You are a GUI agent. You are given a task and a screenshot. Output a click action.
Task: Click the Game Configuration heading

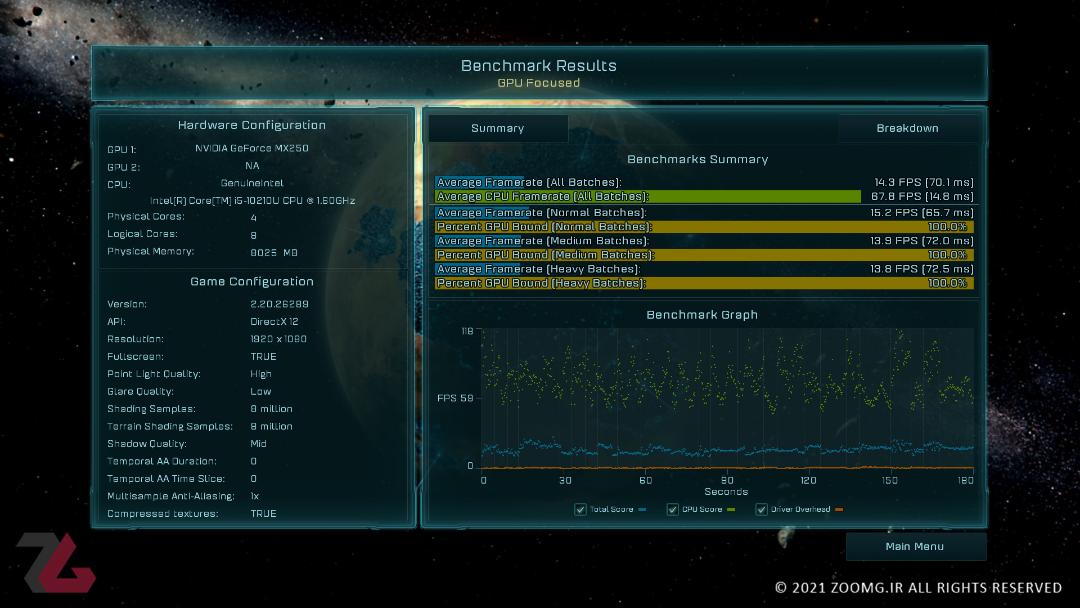tap(251, 281)
